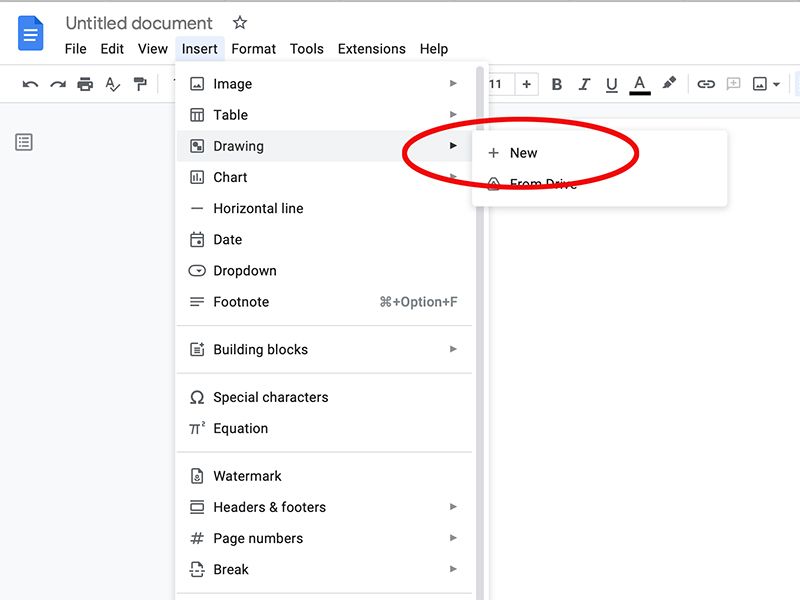Open the Drawing submenu's New option

(x=524, y=153)
